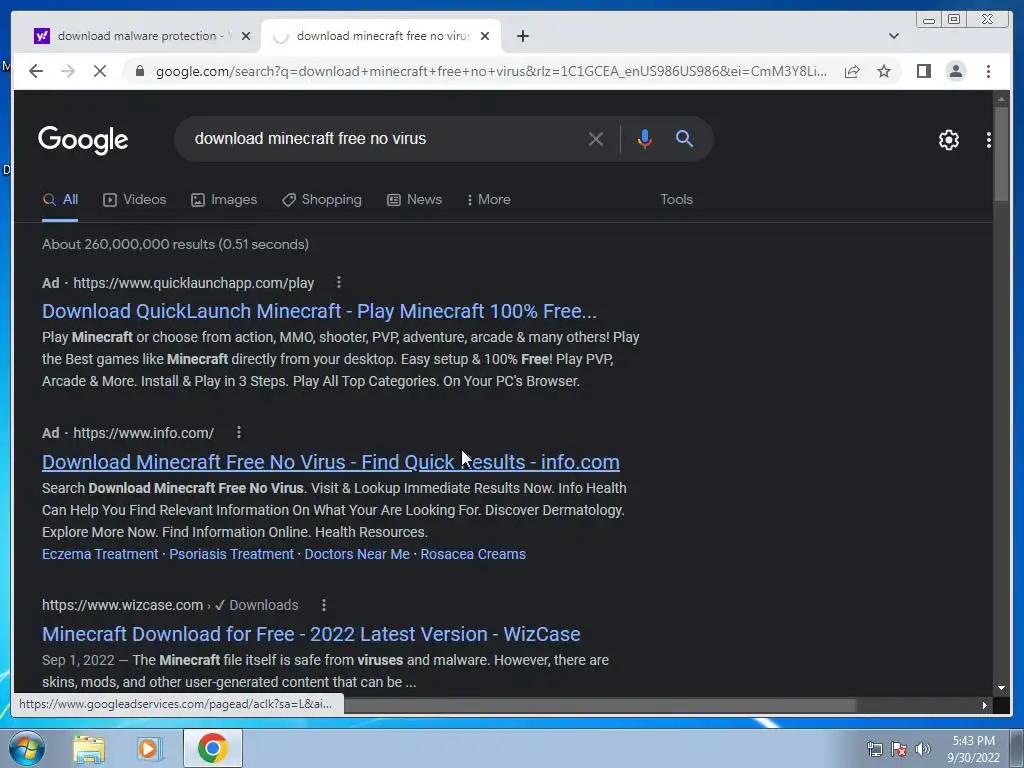Open WizCase Minecraft Download result
Viewport: 1024px width, 768px height.
[x=311, y=634]
